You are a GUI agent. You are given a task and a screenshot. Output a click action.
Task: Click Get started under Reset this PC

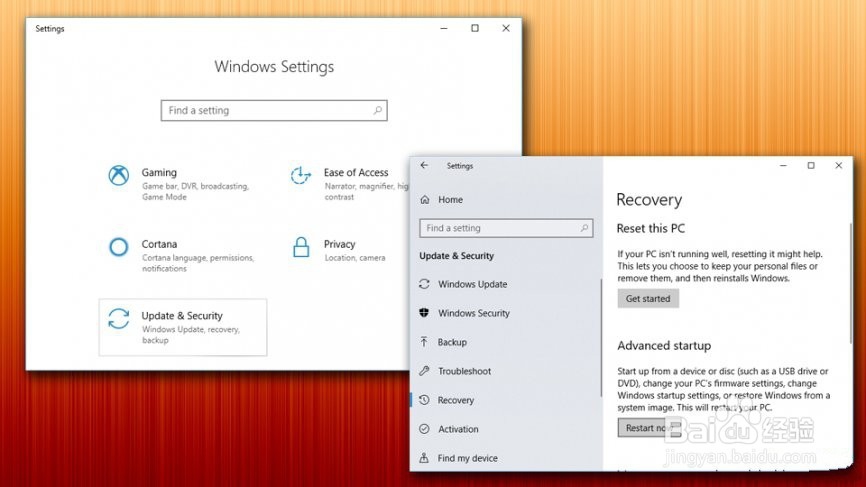(x=648, y=299)
